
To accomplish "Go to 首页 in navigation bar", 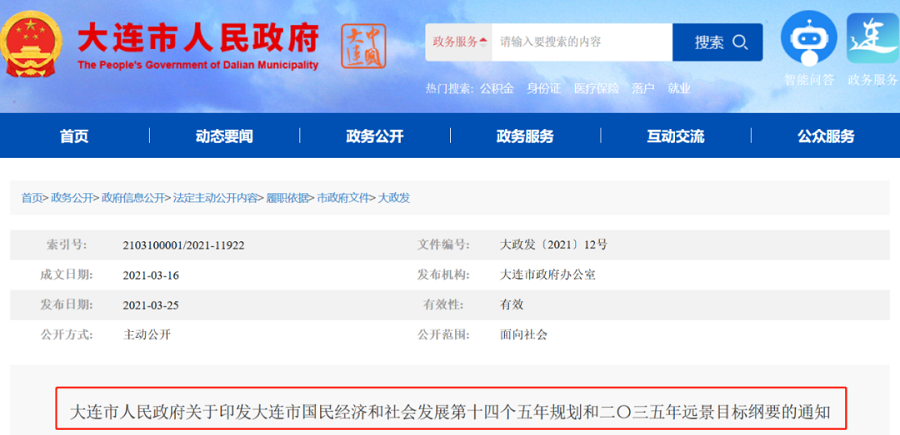I will pyautogui.click(x=74, y=136).
